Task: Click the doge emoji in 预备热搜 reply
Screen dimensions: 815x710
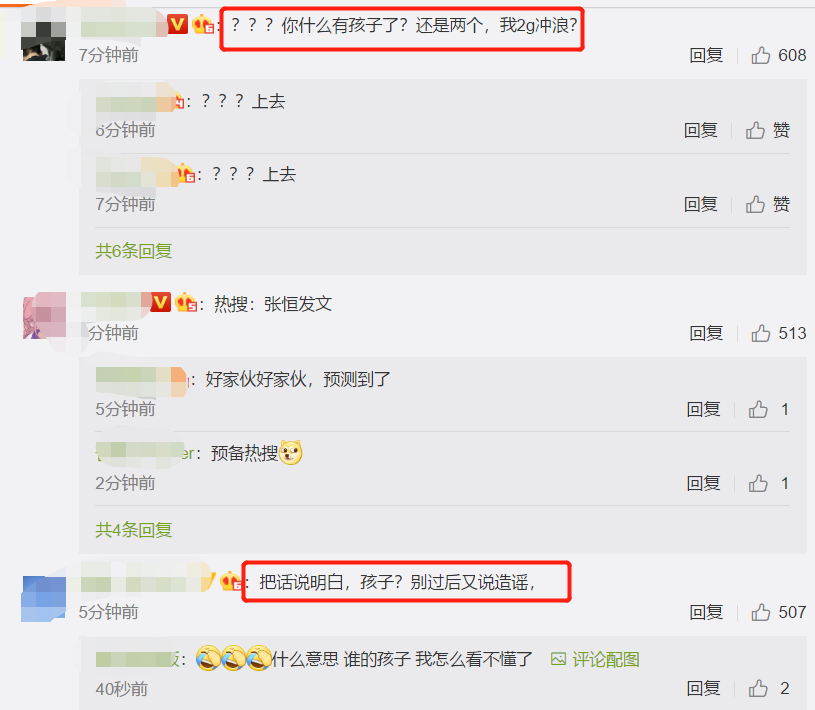Action: (291, 452)
